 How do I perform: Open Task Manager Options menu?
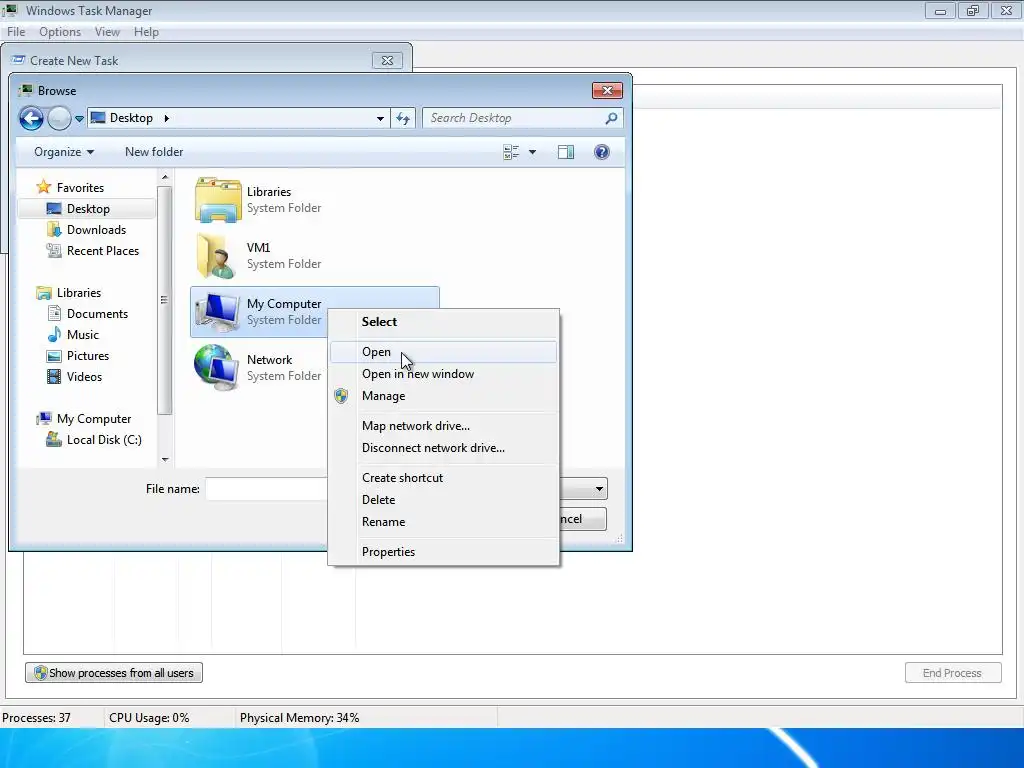(x=60, y=32)
